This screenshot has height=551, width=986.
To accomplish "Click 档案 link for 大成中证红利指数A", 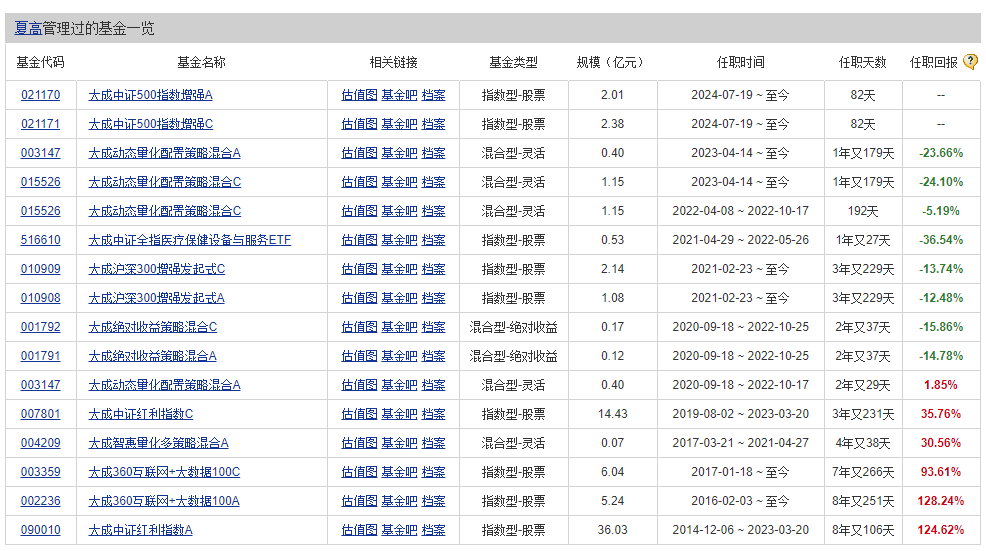I will pyautogui.click(x=433, y=530).
